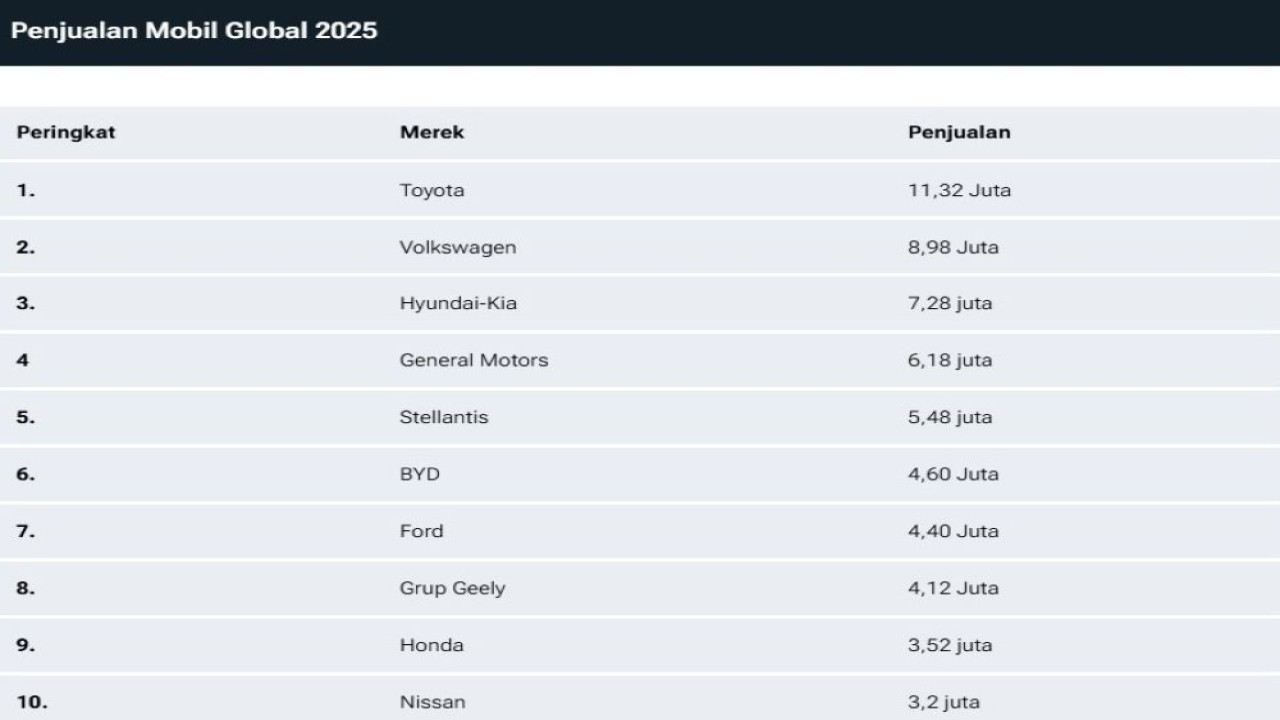The height and width of the screenshot is (720, 1280).
Task: Select the Volkswagen brand cell
Action: pyautogui.click(x=458, y=247)
